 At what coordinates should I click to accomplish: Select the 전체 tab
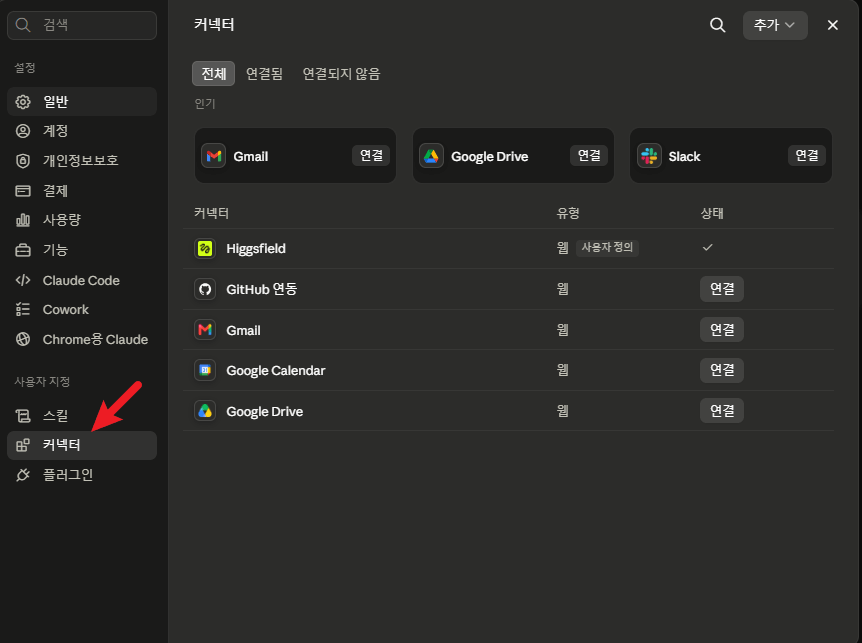pos(213,74)
